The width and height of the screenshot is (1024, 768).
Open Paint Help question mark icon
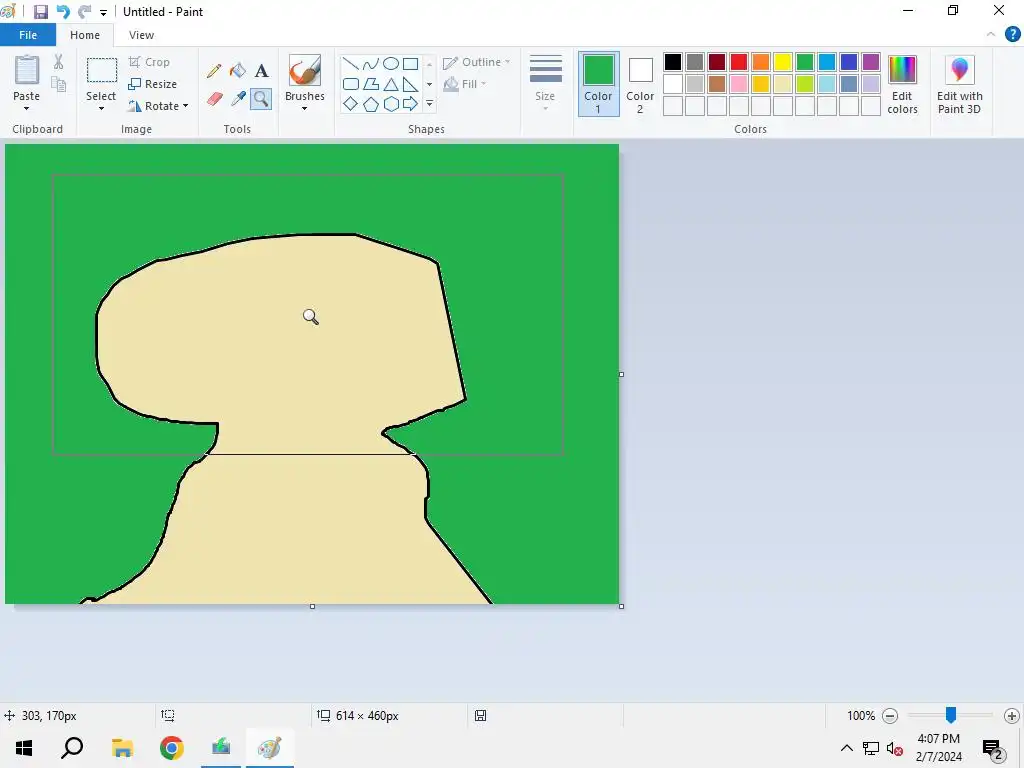pos(1012,35)
